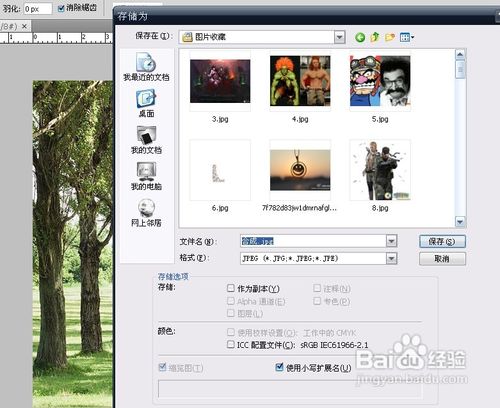The image size is (500, 408).
Task: Toggle Anti-alias (消除锯齿) checkbox in options bar
Action: pyautogui.click(x=61, y=8)
